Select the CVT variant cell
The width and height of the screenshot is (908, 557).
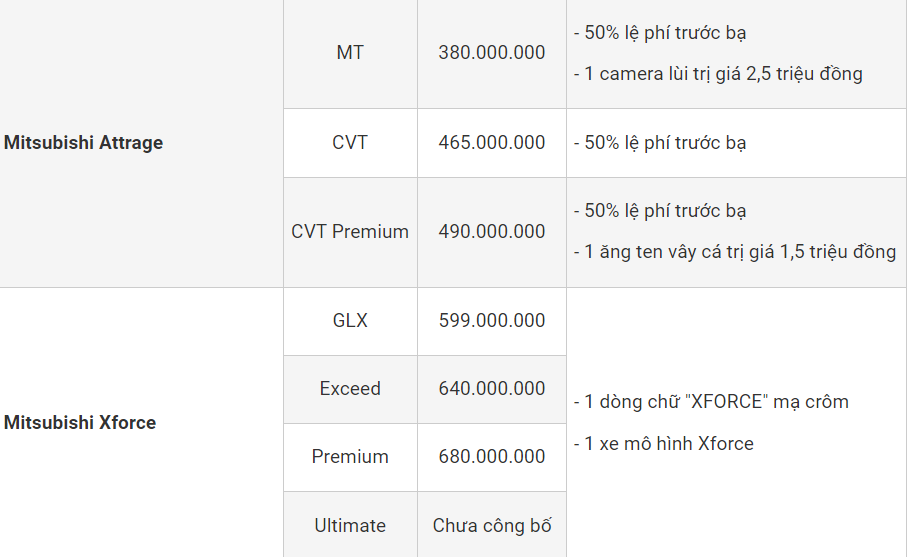click(x=350, y=143)
